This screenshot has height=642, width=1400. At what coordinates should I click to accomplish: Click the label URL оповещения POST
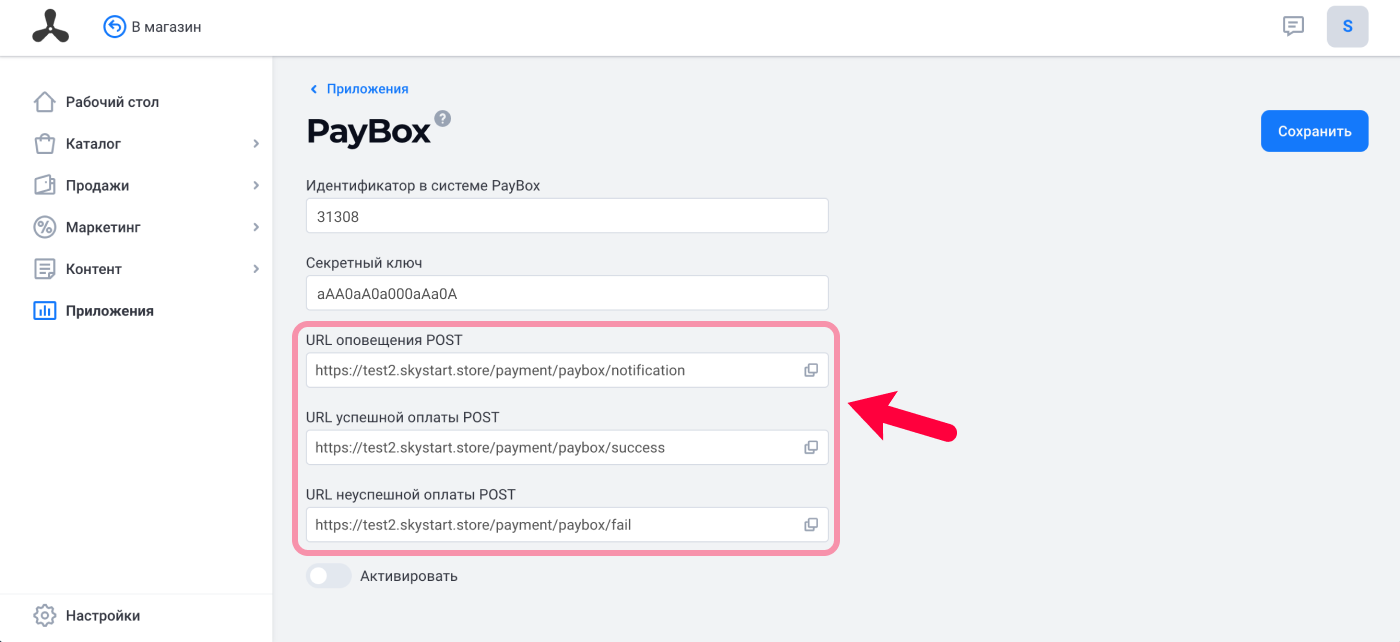(384, 340)
